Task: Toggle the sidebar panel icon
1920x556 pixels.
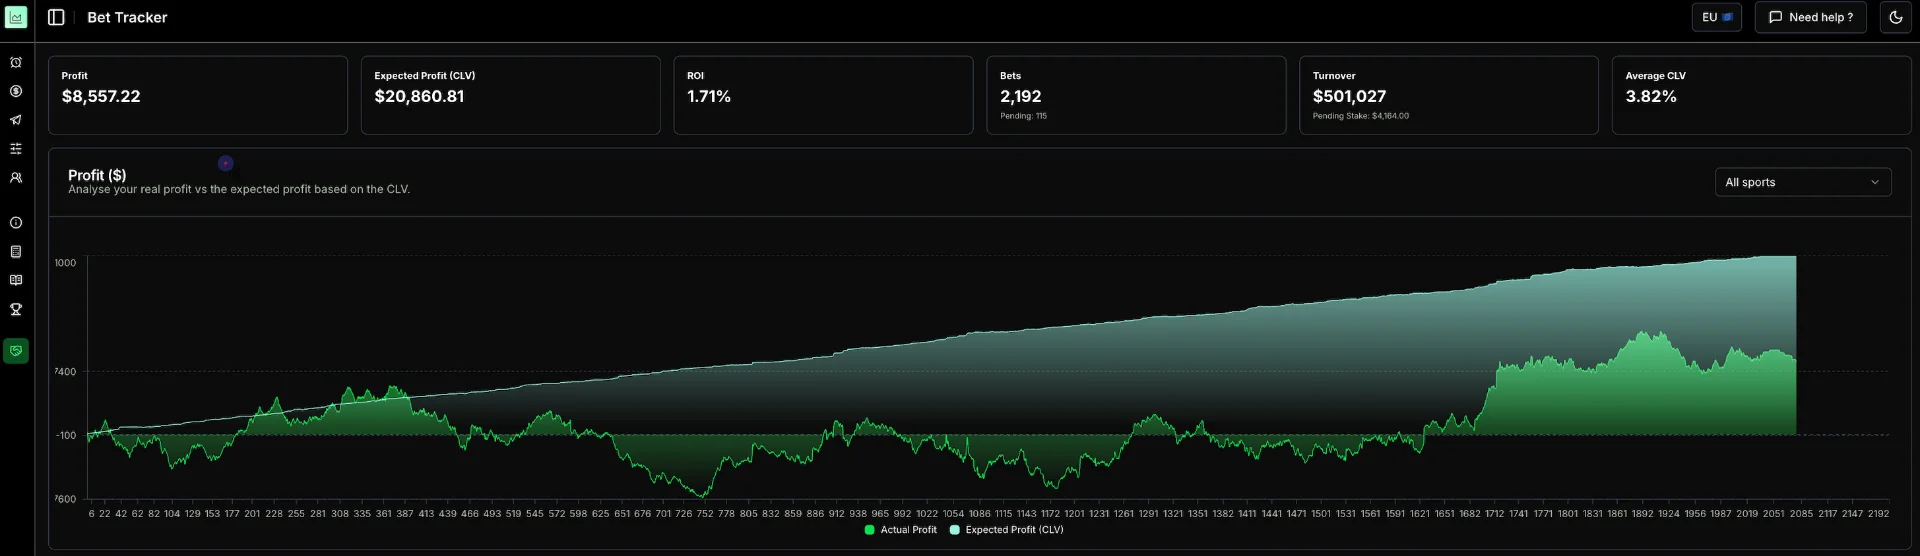Action: tap(56, 17)
